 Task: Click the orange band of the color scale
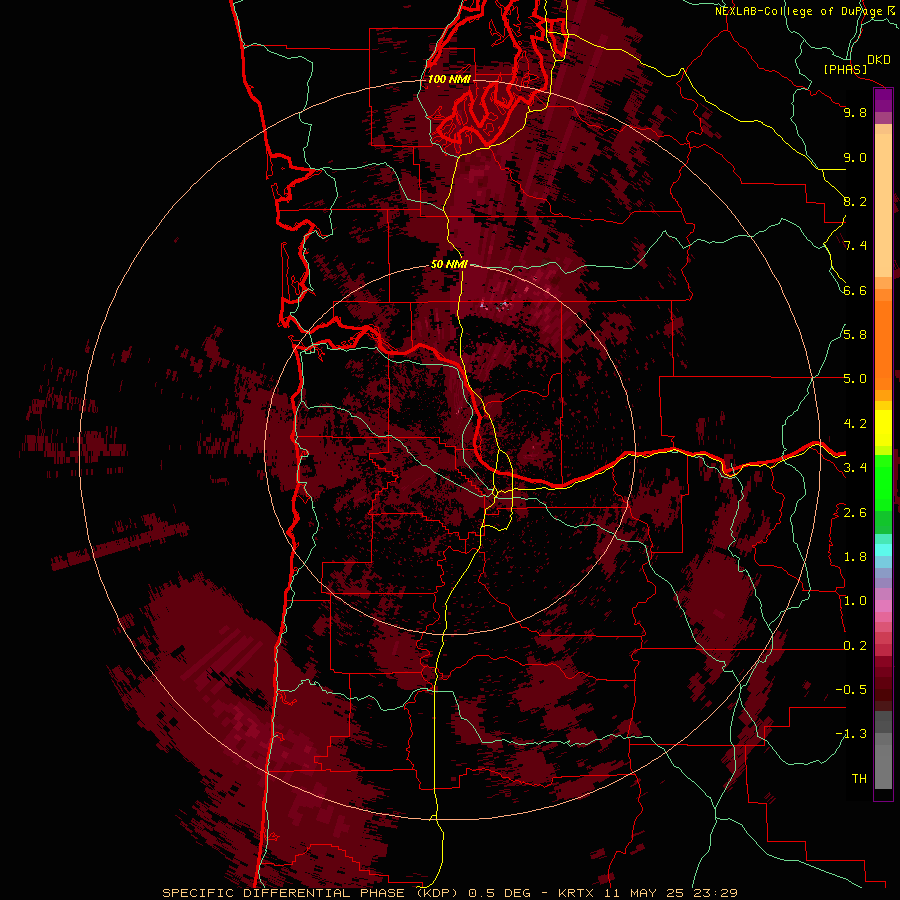point(883,345)
